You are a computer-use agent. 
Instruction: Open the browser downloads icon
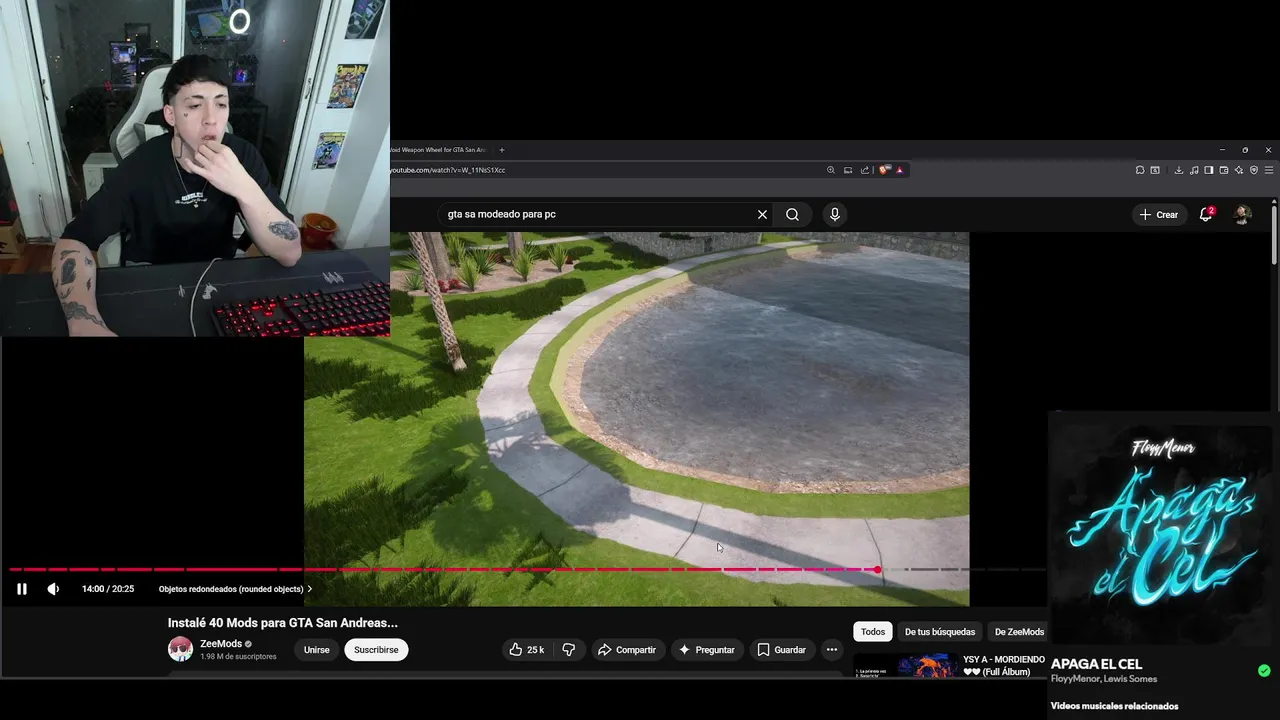coord(1179,170)
